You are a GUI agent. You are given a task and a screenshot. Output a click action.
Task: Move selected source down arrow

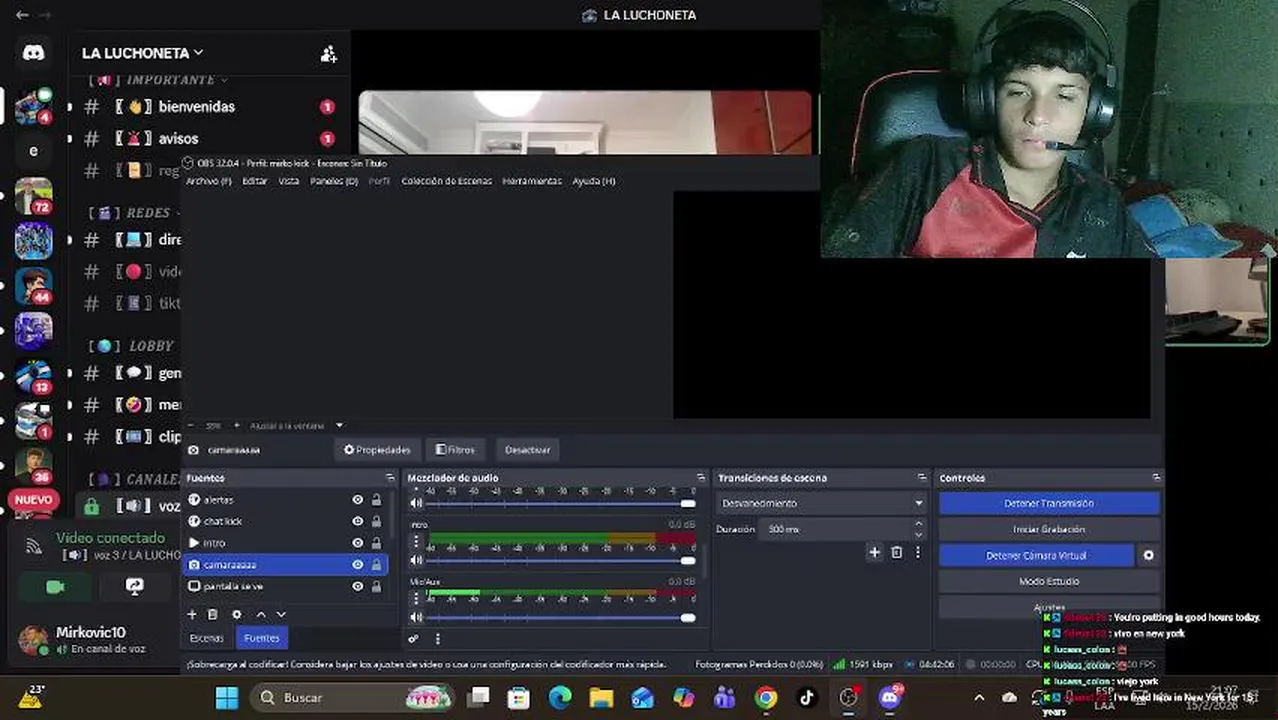(x=281, y=614)
